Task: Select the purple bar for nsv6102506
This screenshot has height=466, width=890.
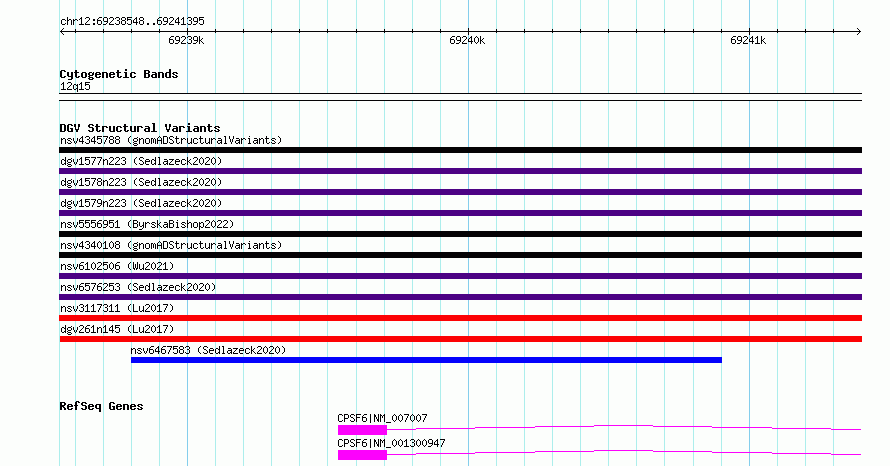Action: click(460, 276)
